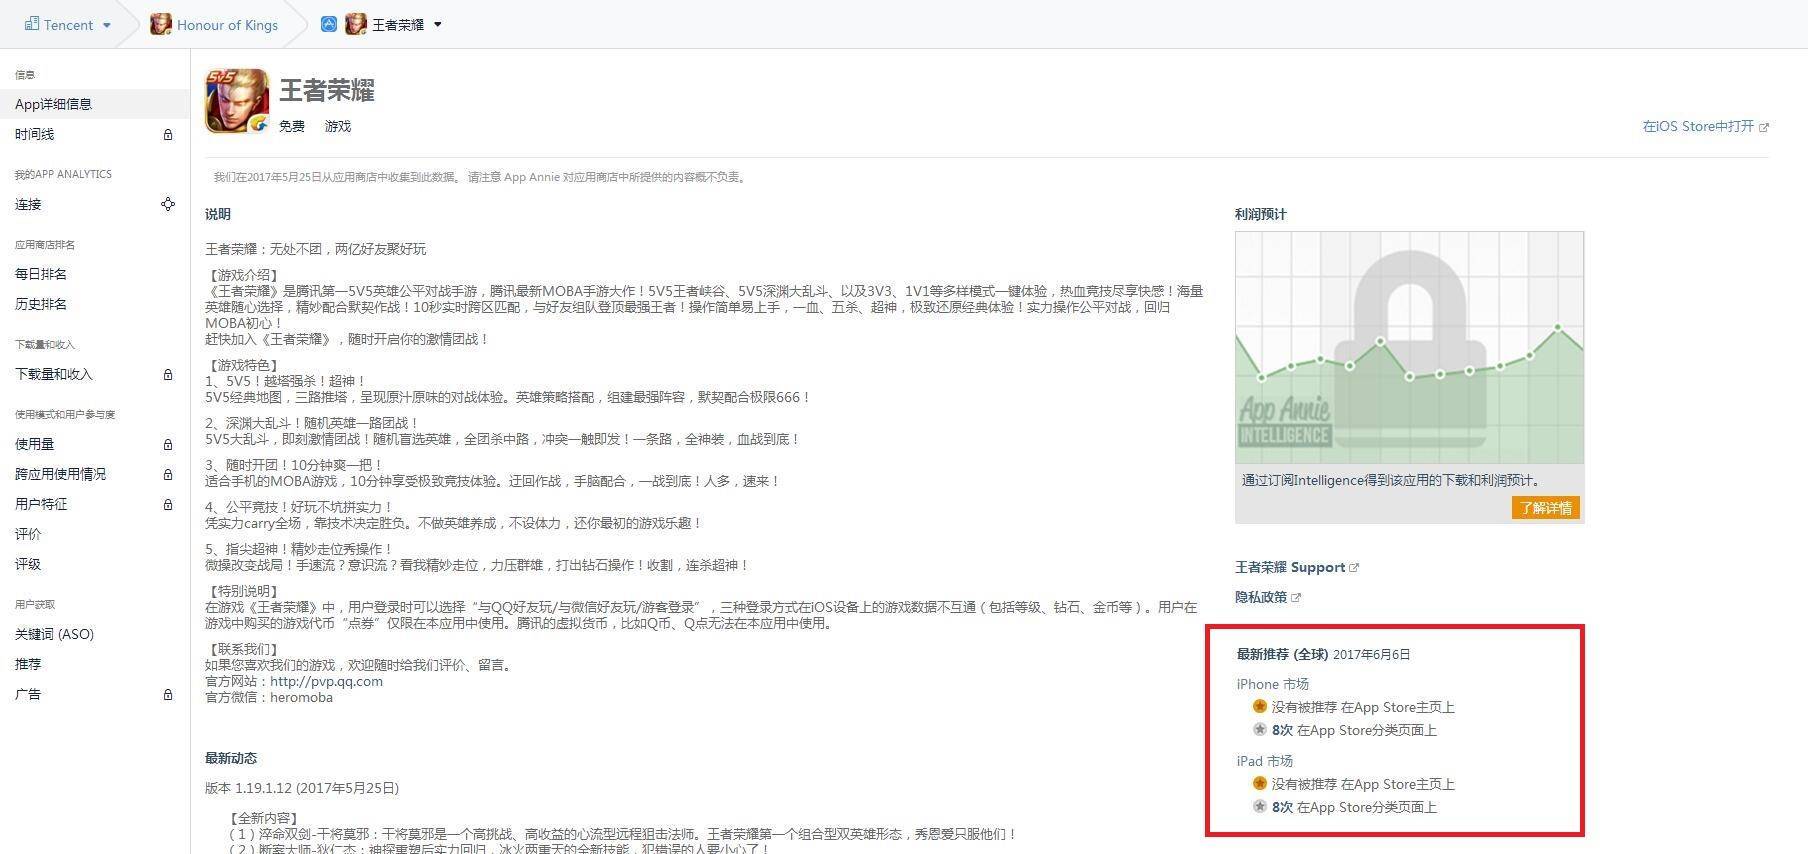Click the lock icon next to 时间线
The width and height of the screenshot is (1808, 854).
pos(168,134)
